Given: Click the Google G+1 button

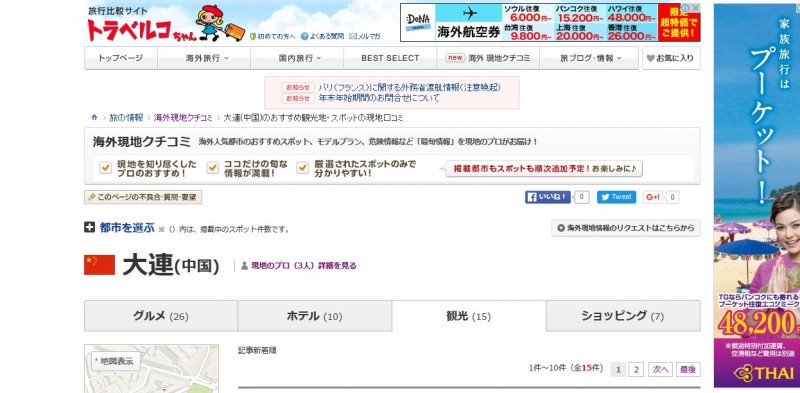Looking at the screenshot, I should (x=653, y=197).
